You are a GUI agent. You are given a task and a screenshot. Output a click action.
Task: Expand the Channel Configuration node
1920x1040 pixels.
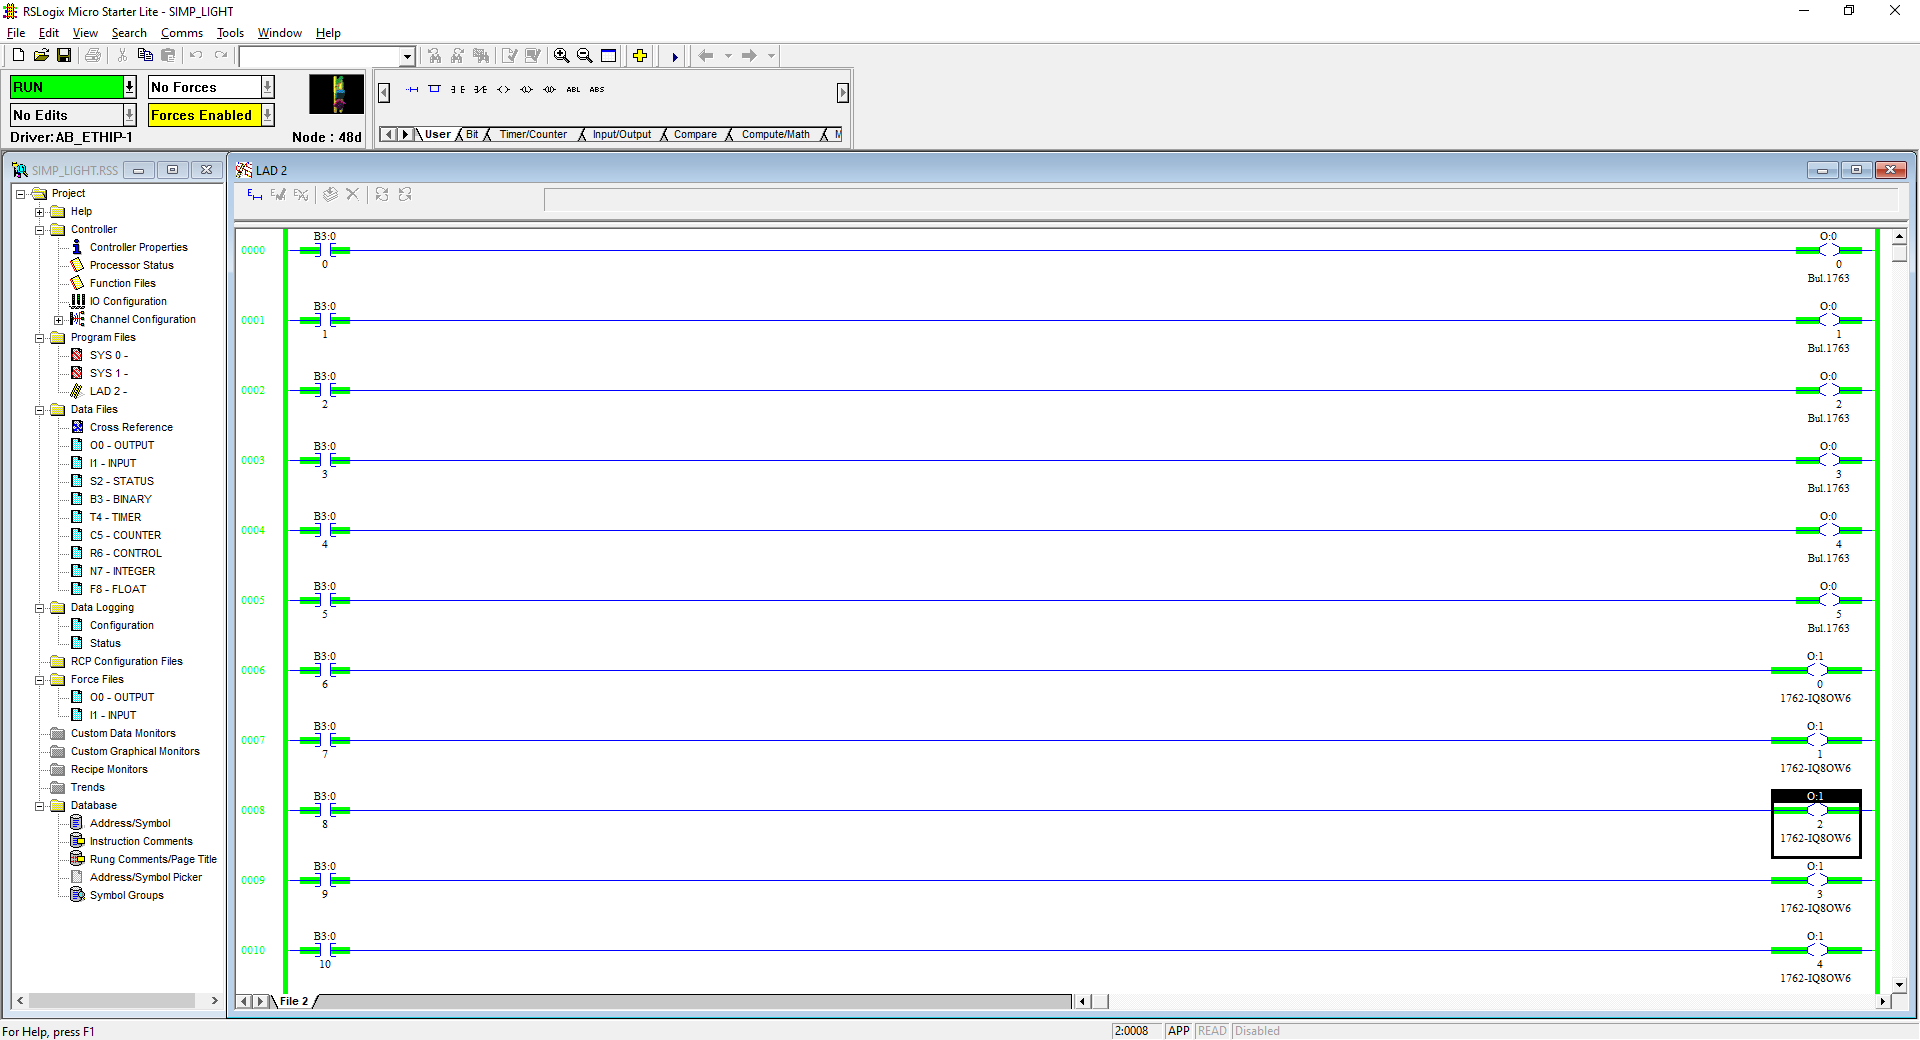59,320
